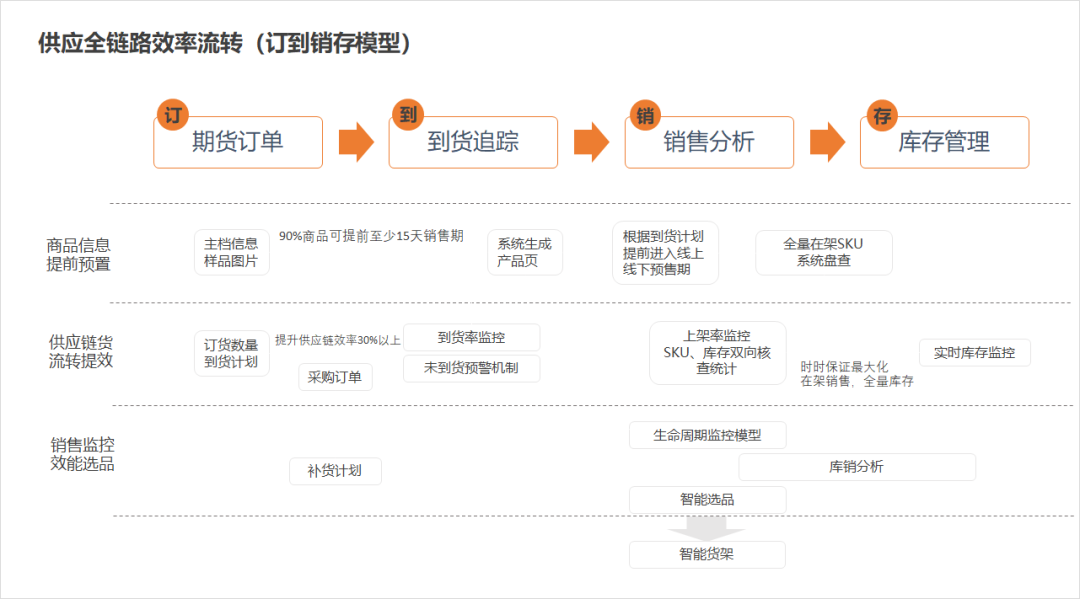The width and height of the screenshot is (1080, 599).
Task: Click the orange 销 circle badge
Action: coord(645,115)
